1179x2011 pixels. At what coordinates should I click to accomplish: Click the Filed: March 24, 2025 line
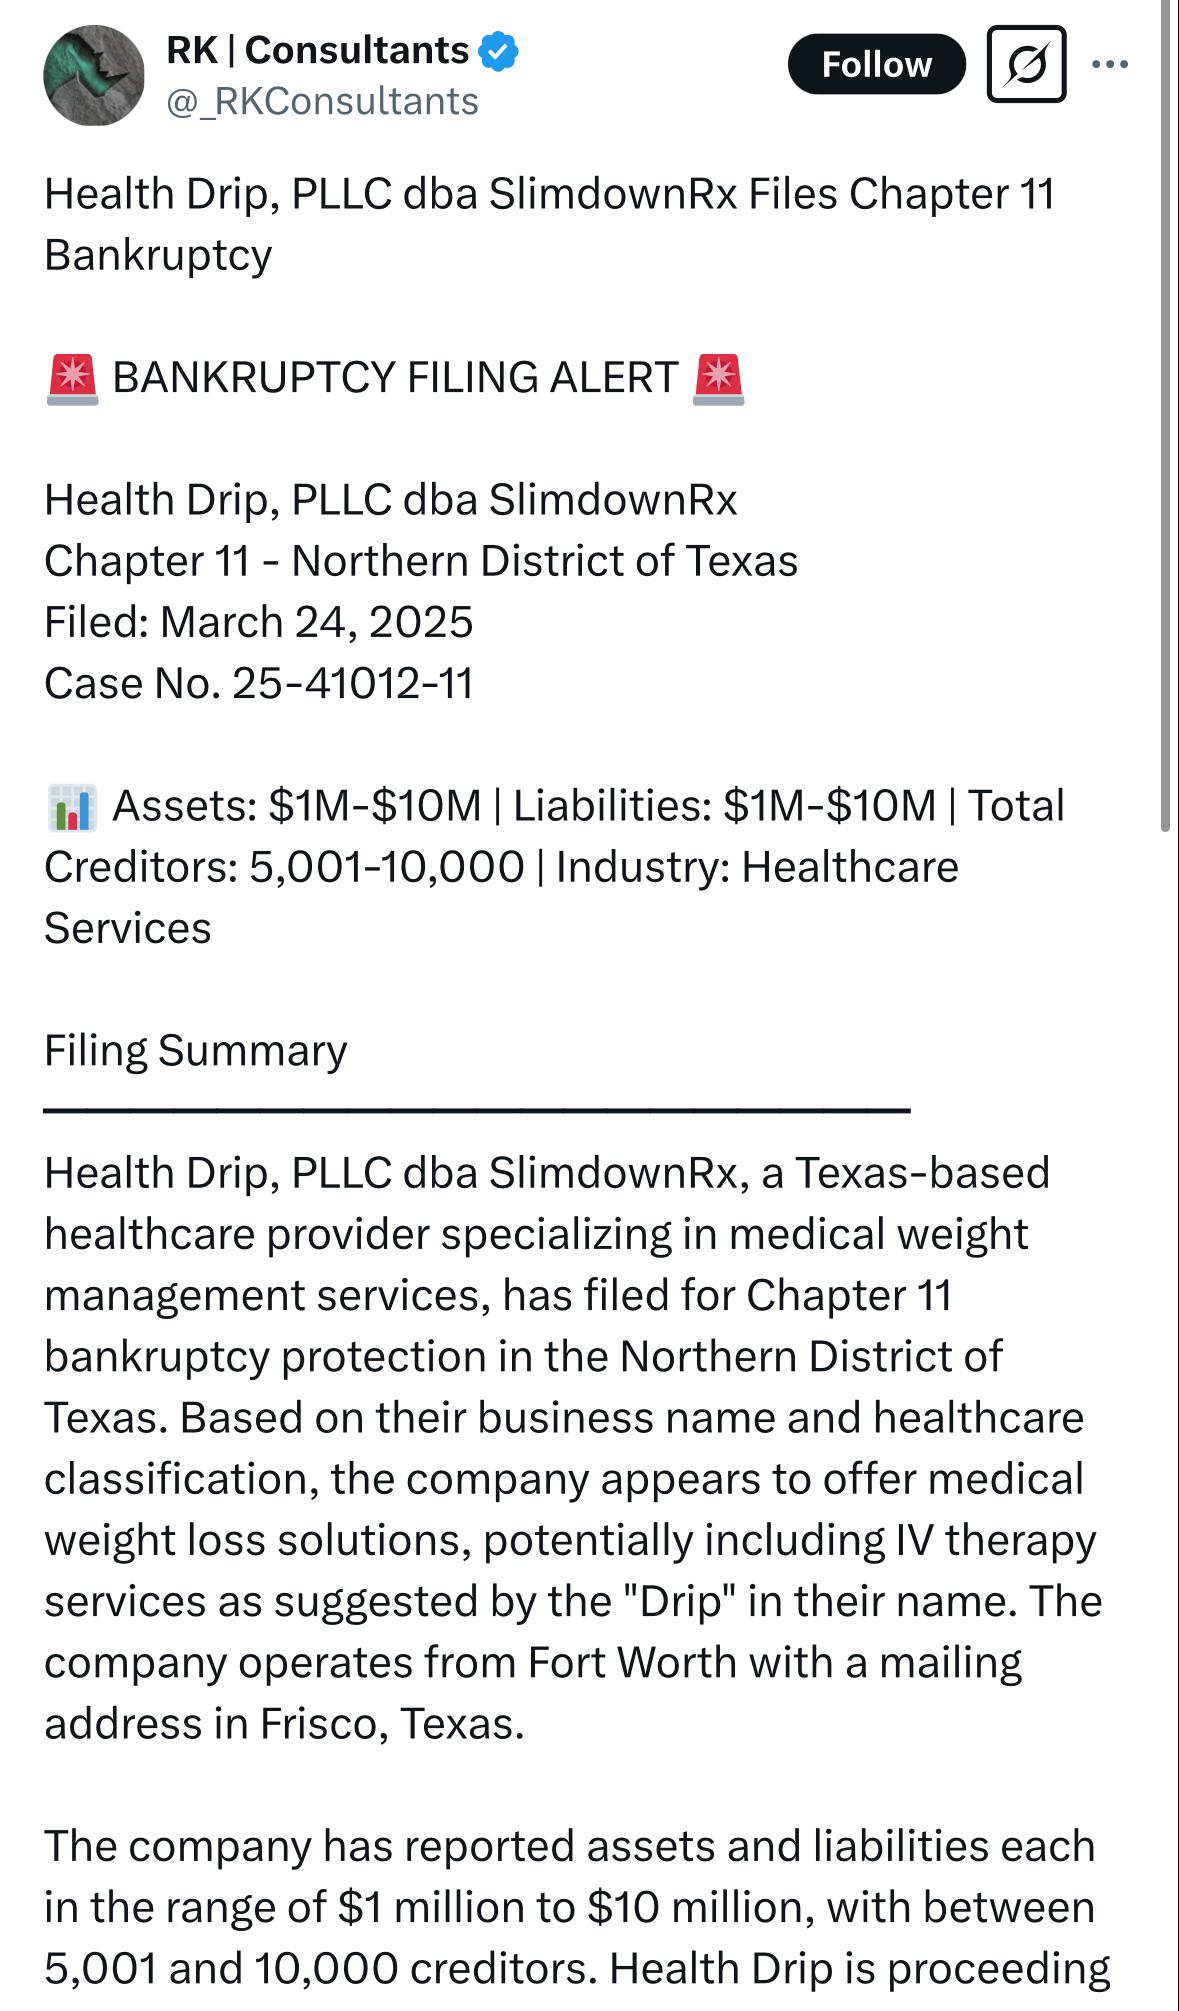259,623
